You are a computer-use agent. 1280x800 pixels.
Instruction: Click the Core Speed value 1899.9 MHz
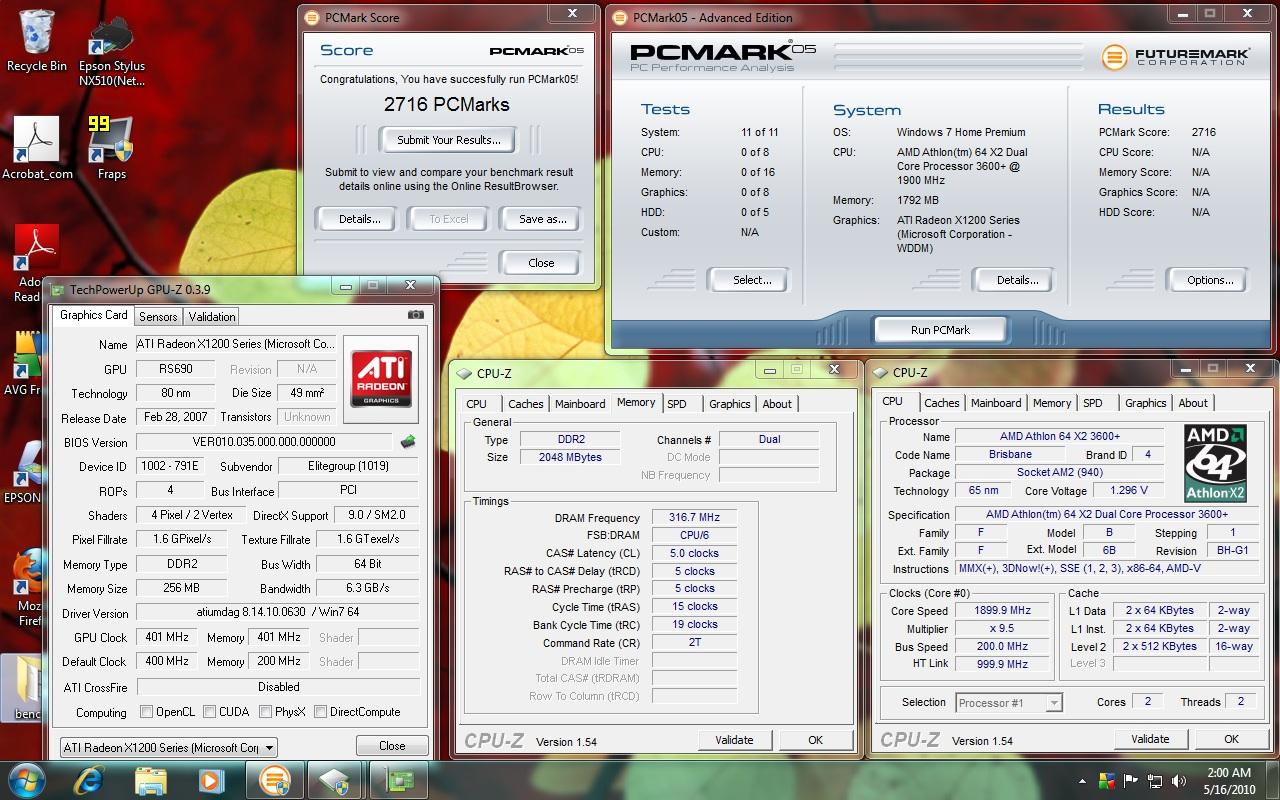point(1002,610)
